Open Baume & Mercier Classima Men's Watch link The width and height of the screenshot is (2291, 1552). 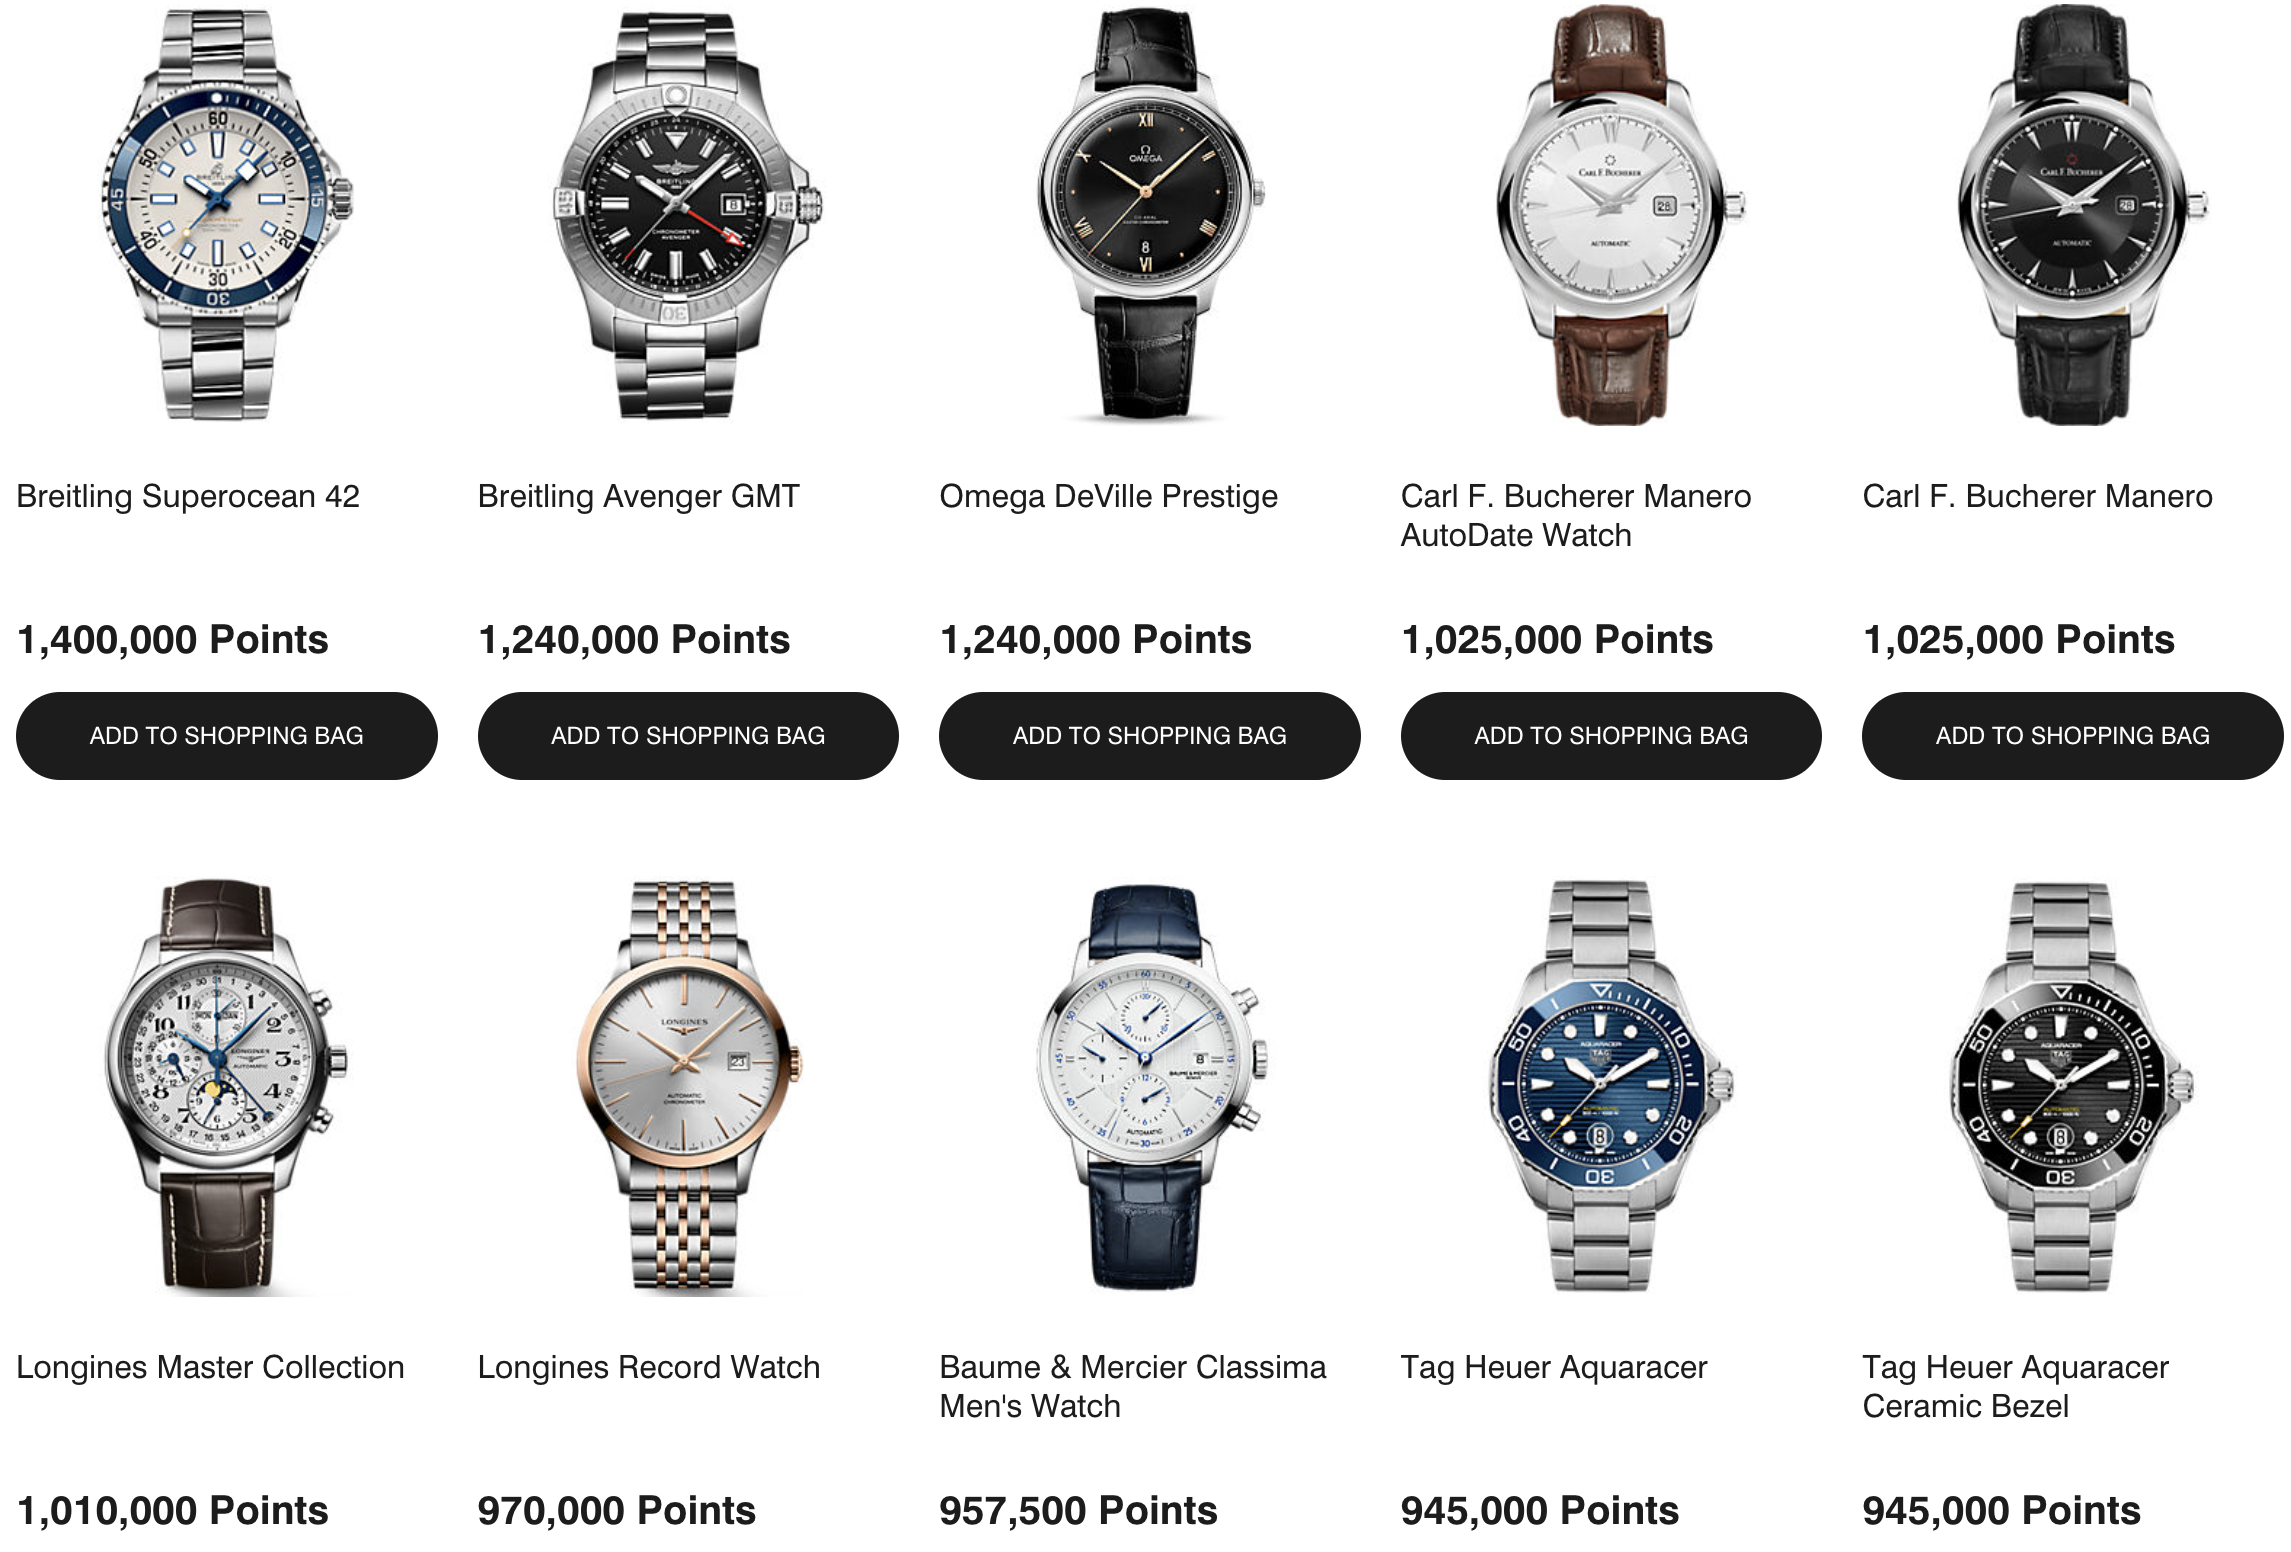click(1133, 1386)
